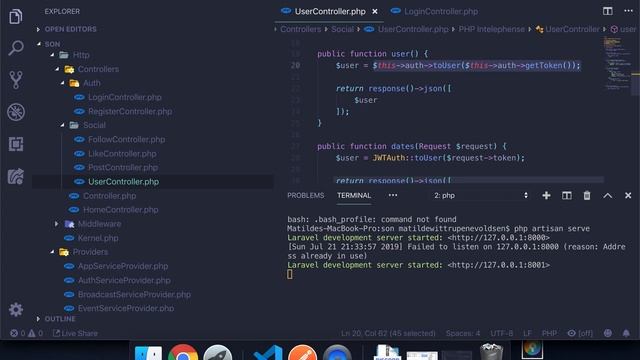Change end of line via LF
Screen dimensions: 640x360
[527, 333]
